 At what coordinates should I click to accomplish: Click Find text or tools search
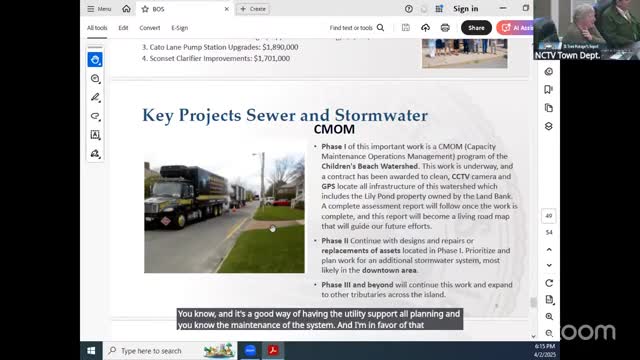357,28
